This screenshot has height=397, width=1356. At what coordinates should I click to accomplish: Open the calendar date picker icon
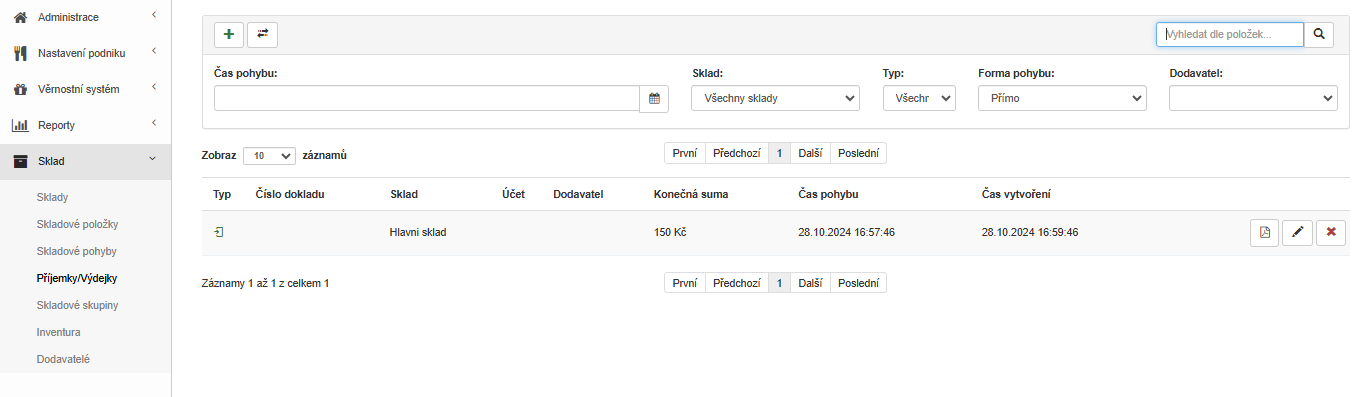(654, 98)
